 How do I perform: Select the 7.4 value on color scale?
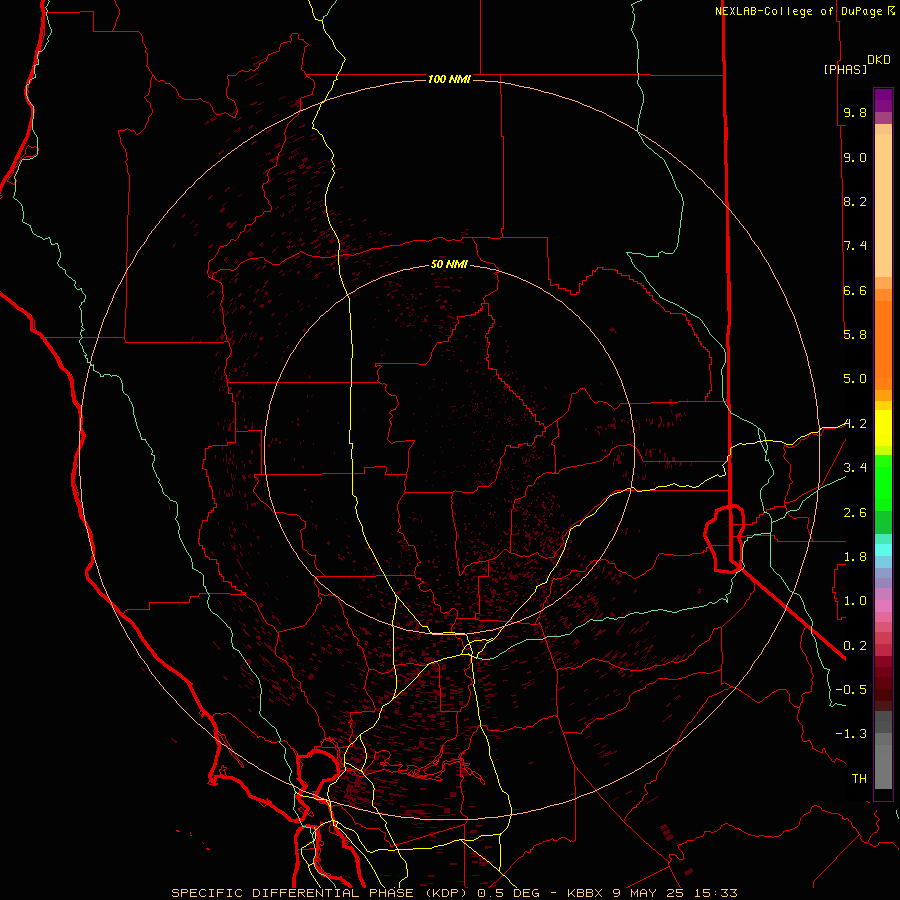(855, 246)
